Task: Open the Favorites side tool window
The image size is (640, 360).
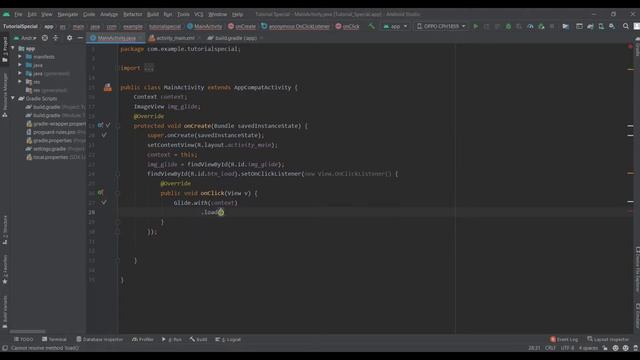Action: 4,269
